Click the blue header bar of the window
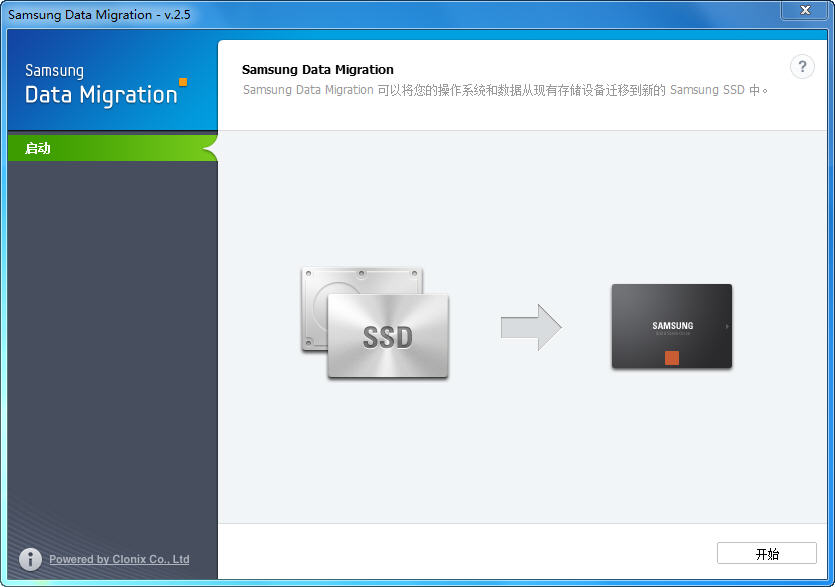Screen dimensions: 835x587 tap(400, 13)
